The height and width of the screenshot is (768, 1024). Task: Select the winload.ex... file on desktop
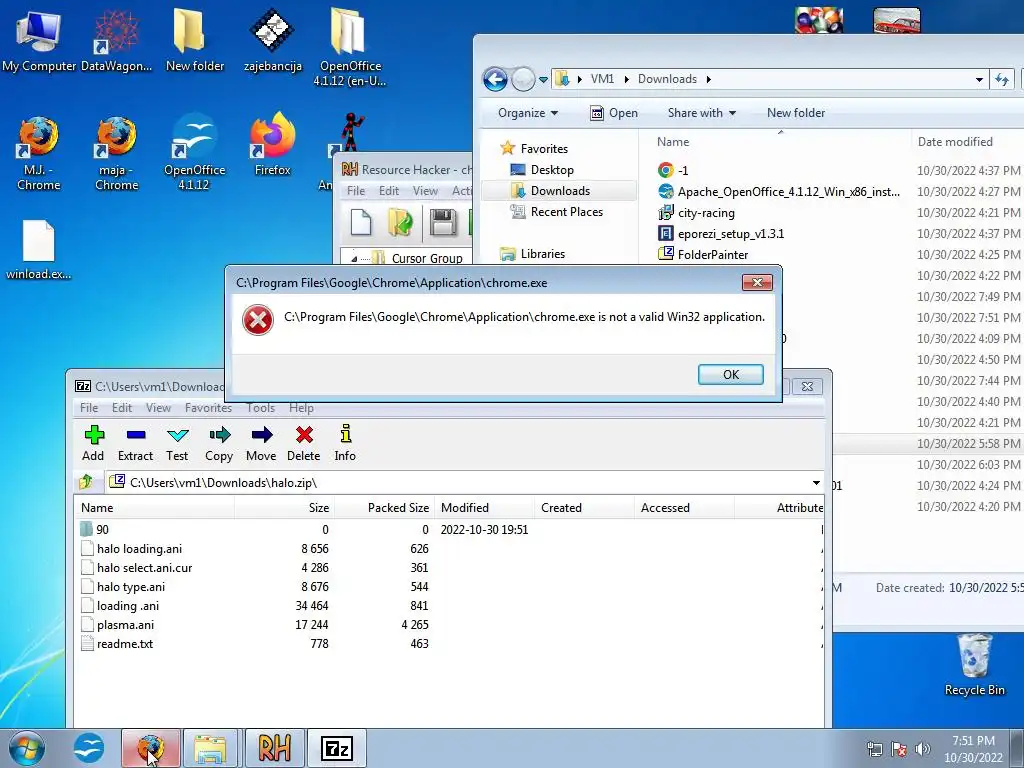click(39, 250)
